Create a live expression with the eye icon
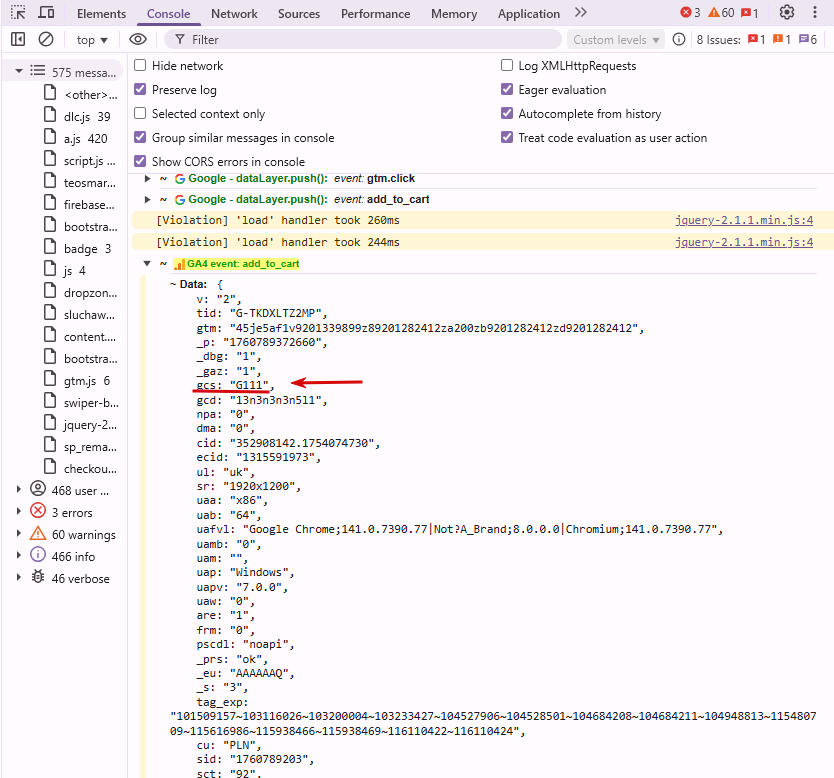The width and height of the screenshot is (834, 778). [138, 39]
